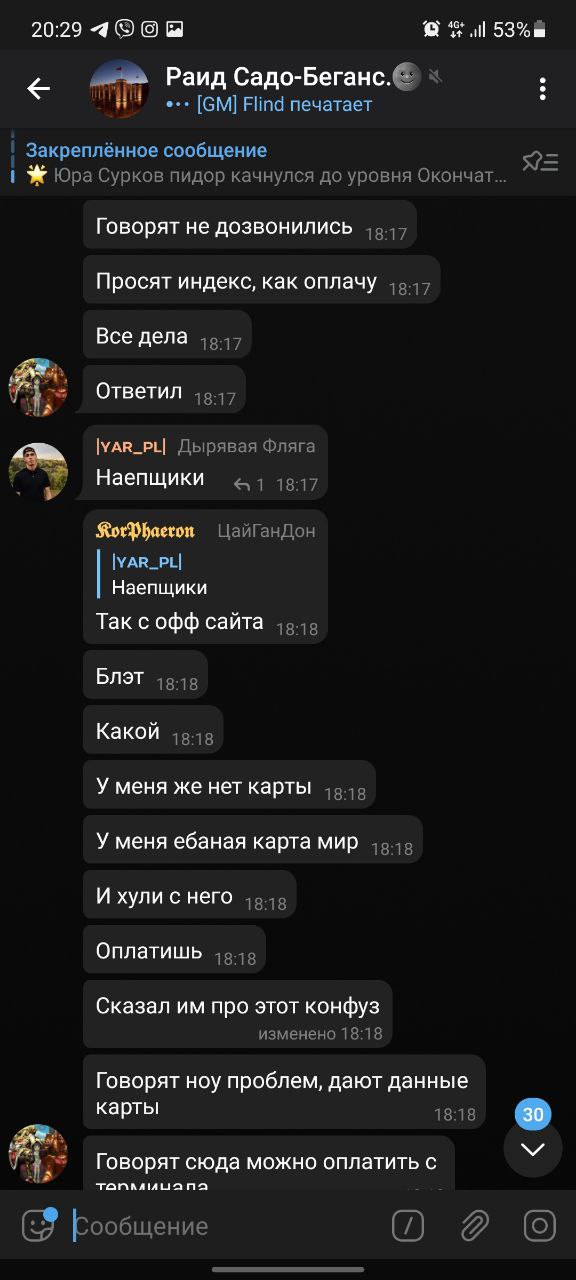Record a video message with camera icon
This screenshot has width=576, height=1280.
click(x=539, y=1226)
